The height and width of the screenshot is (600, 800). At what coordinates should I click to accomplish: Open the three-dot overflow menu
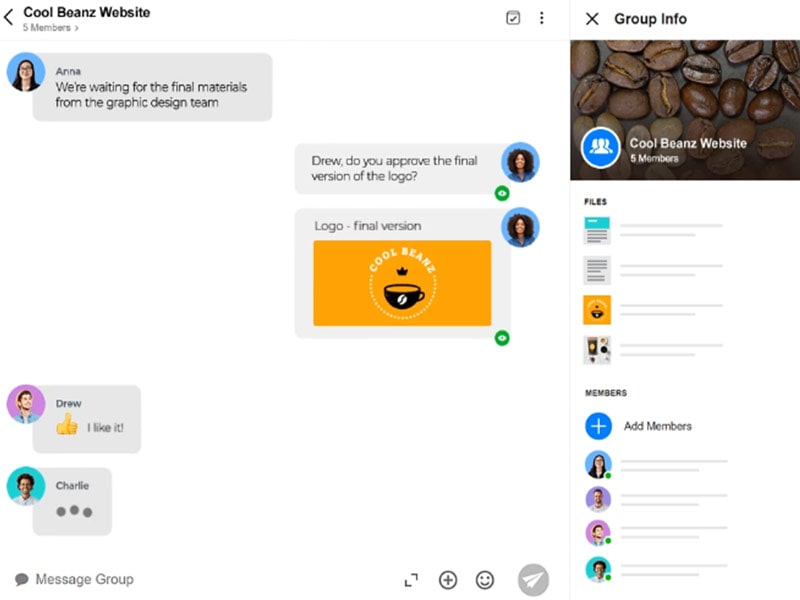pyautogui.click(x=541, y=17)
